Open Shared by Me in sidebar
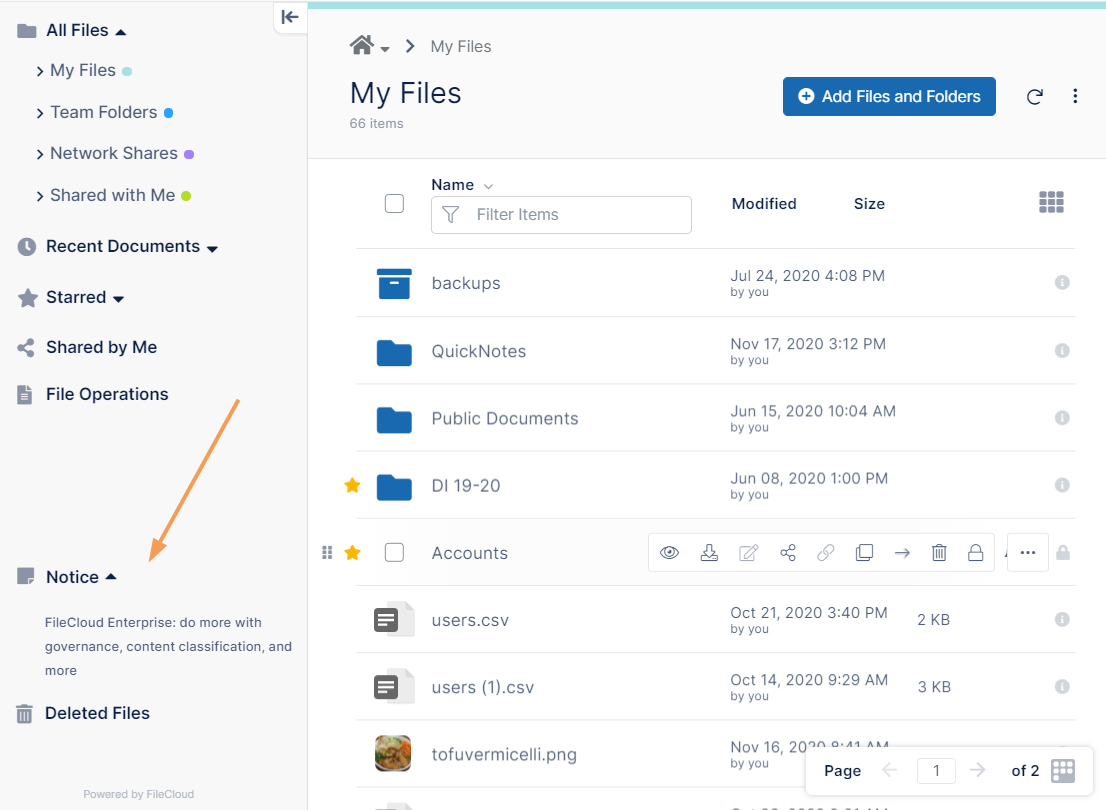 (101, 347)
